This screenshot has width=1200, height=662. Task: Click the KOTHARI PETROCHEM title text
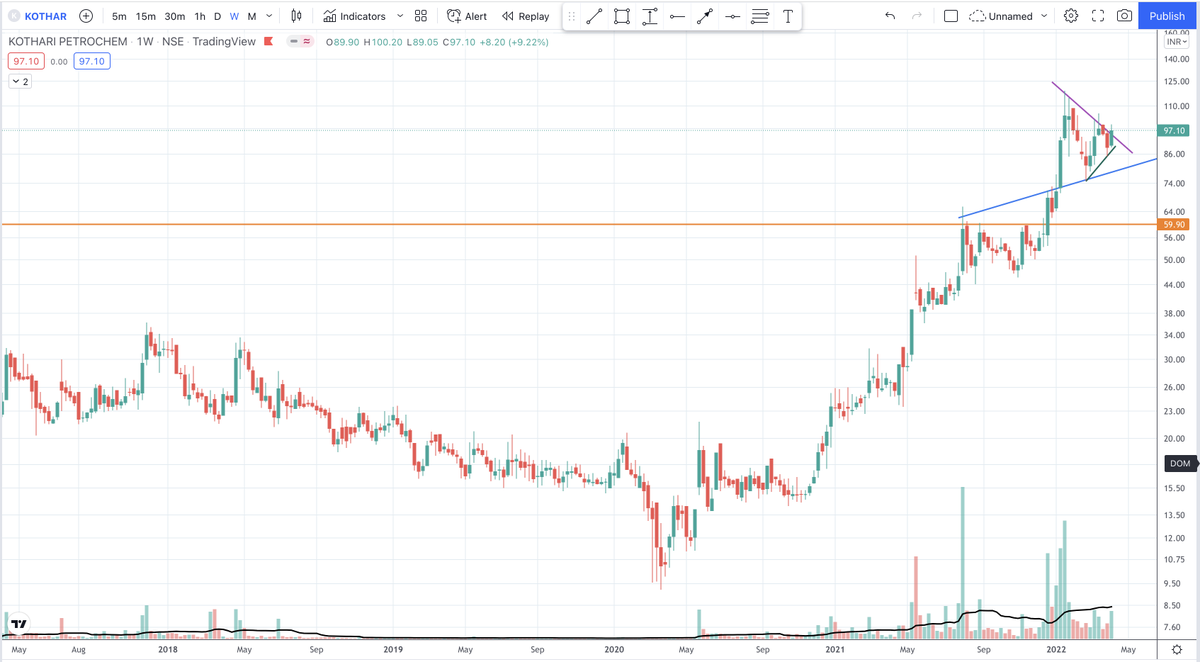67,43
